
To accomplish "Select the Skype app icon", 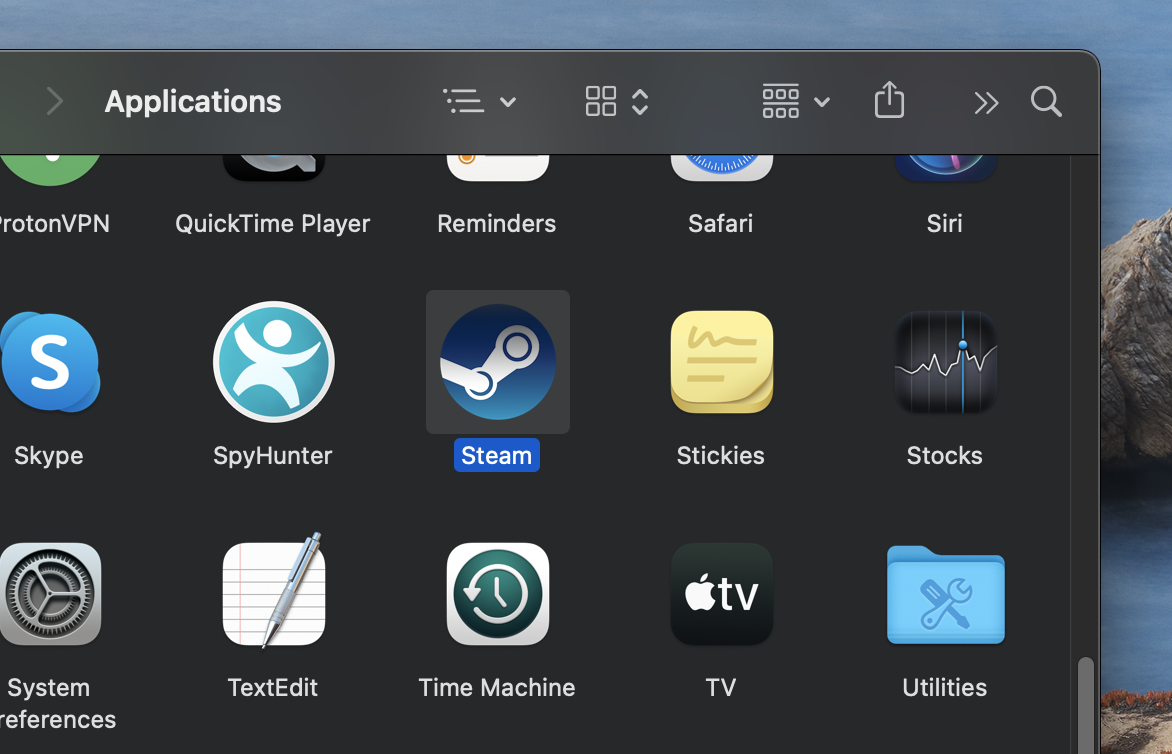I will (50, 362).
